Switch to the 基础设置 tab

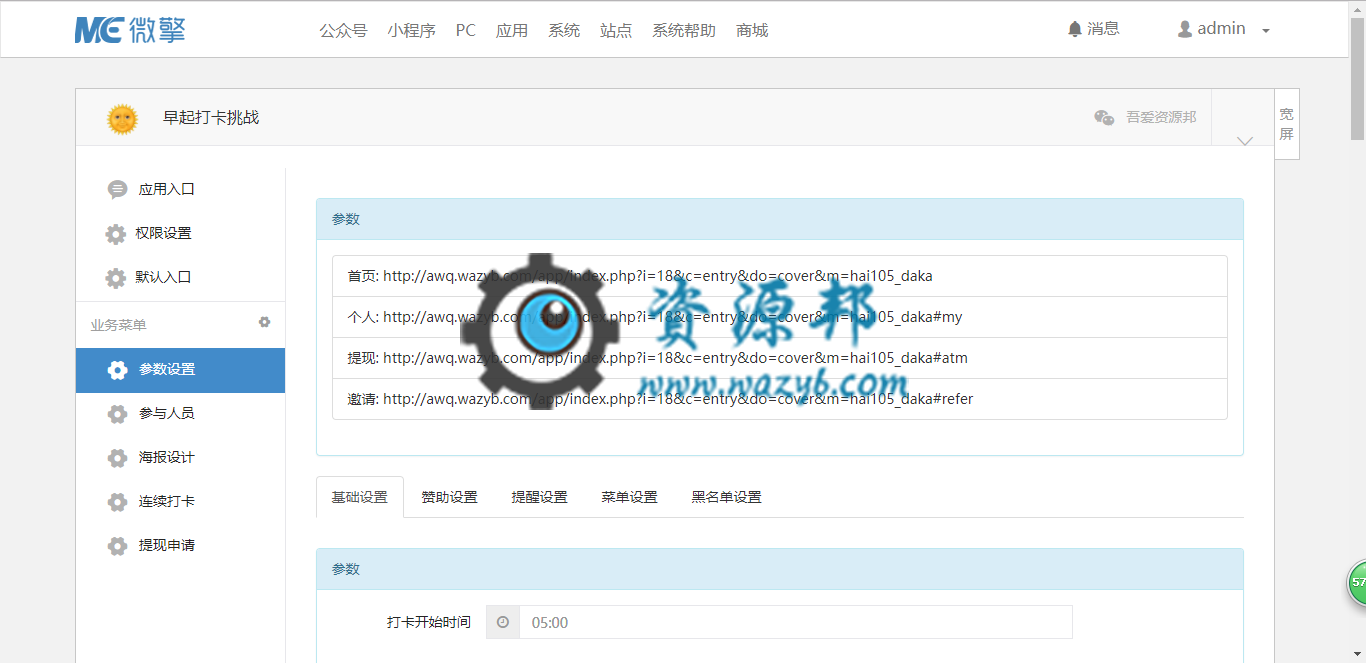[360, 497]
